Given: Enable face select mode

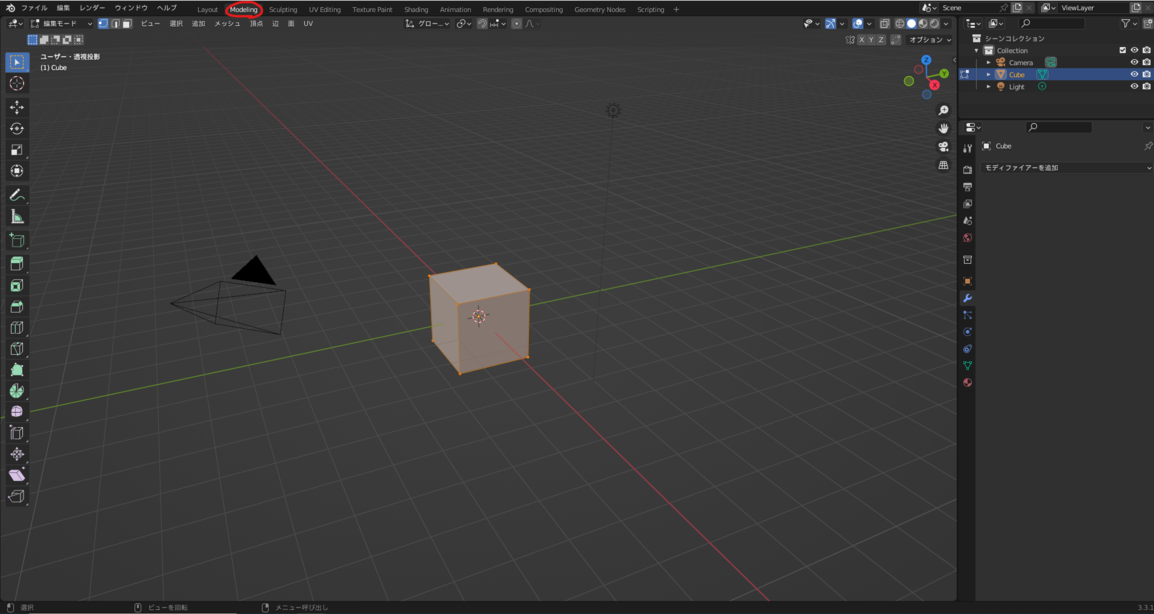Looking at the screenshot, I should (127, 24).
